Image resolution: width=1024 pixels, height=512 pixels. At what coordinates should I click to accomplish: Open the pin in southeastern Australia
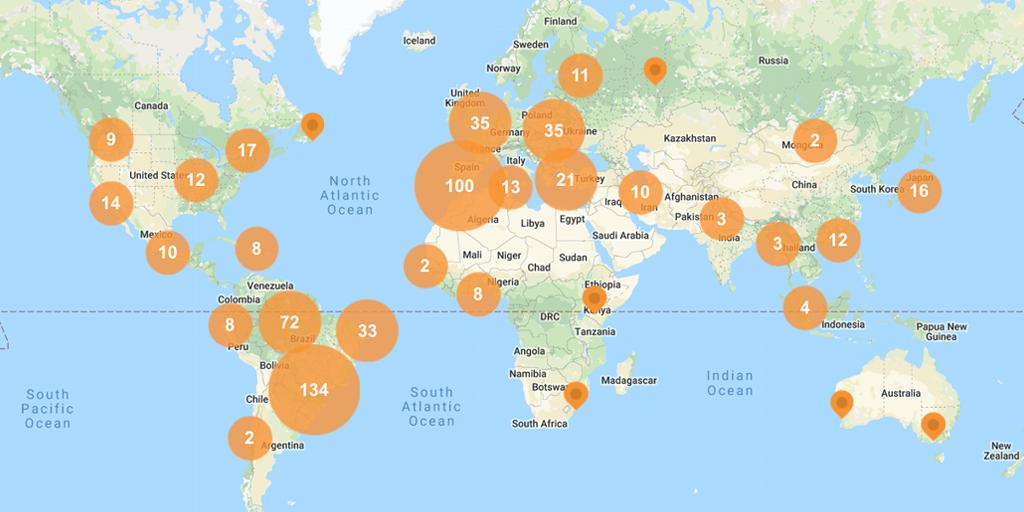933,426
